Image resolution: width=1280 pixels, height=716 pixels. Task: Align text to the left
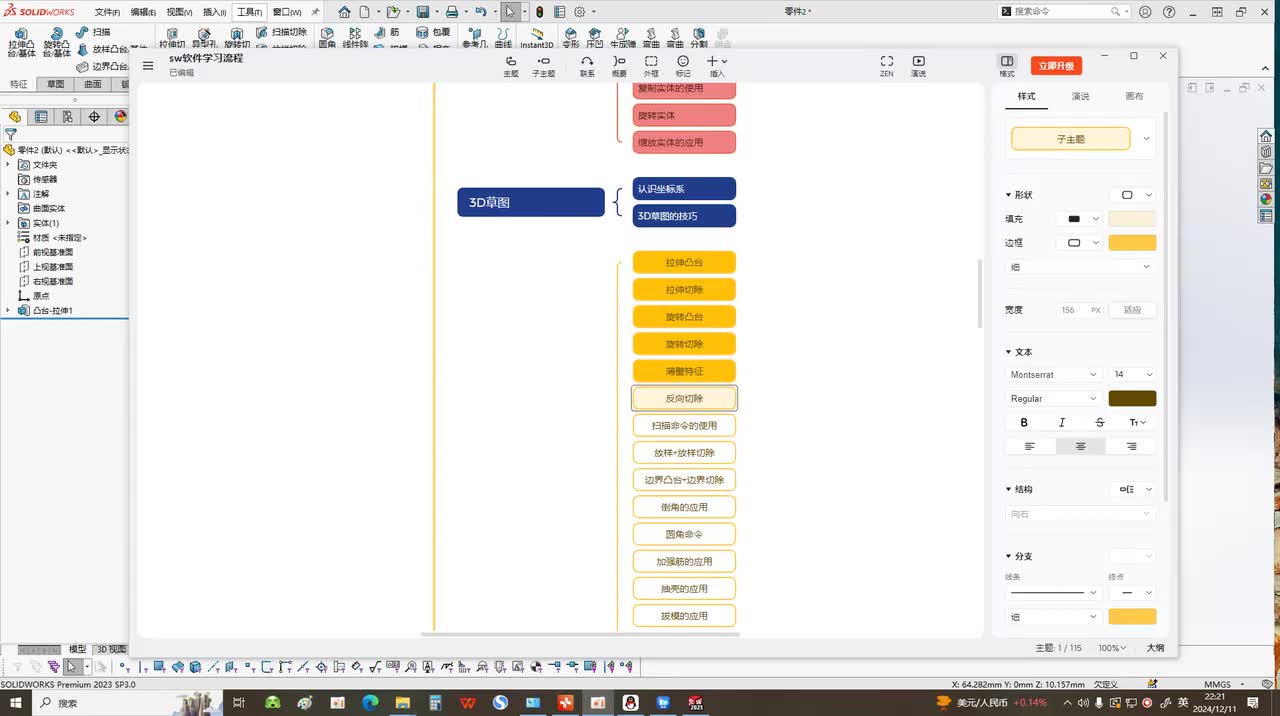point(1030,446)
